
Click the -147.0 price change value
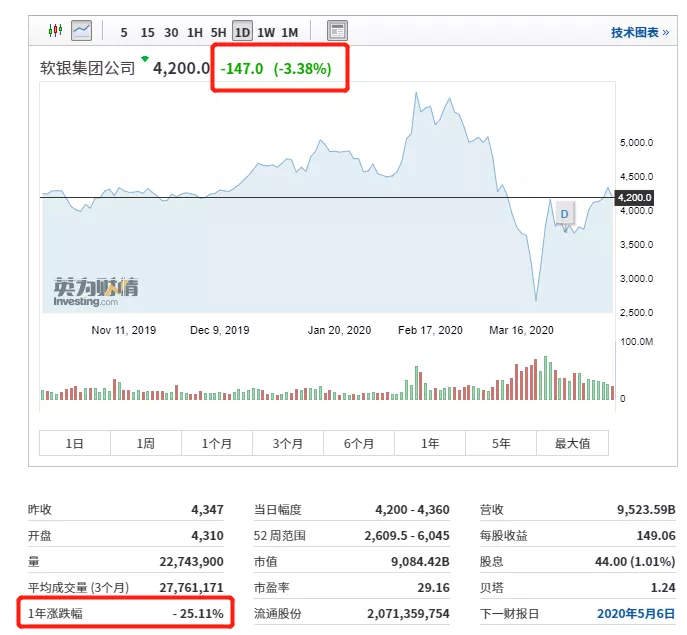click(242, 69)
